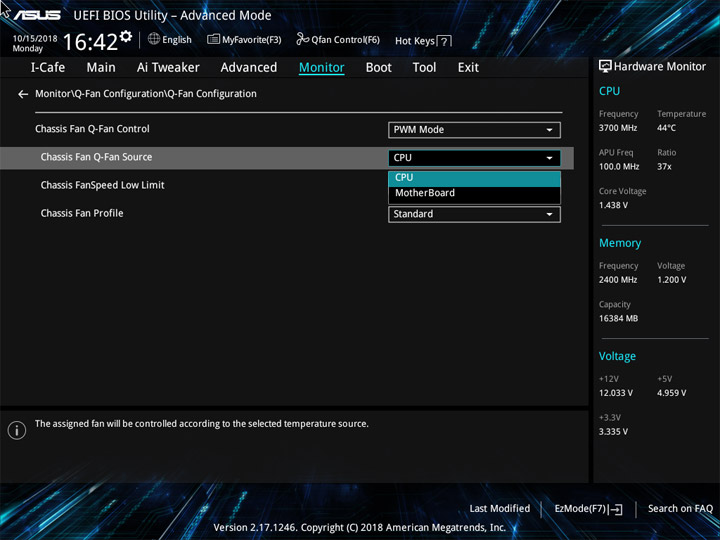The image size is (720, 540).
Task: Select Chassis FanSpeed Low Limit setting
Action: tap(102, 186)
